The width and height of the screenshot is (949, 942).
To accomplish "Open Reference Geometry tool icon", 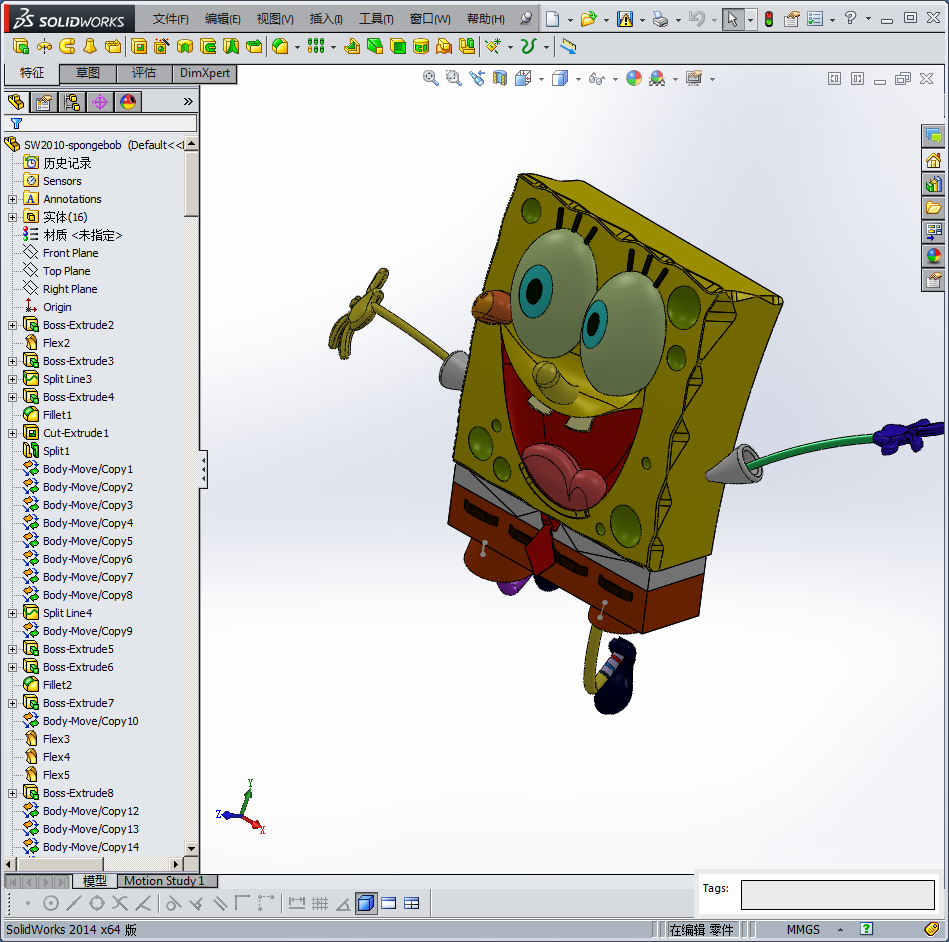I will click(493, 46).
